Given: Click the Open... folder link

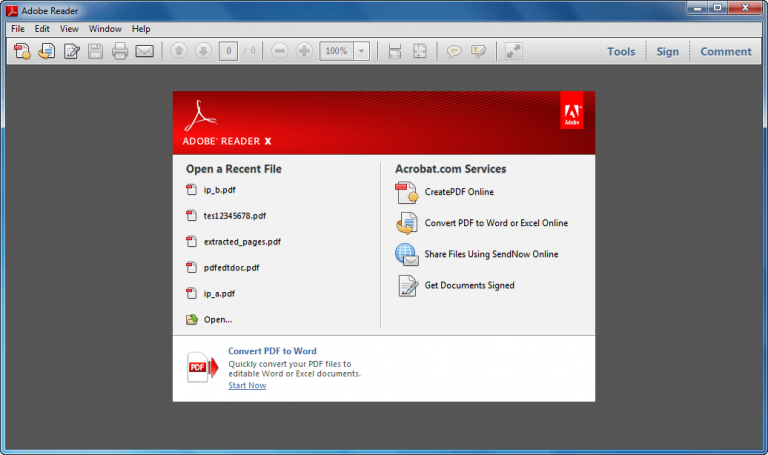Looking at the screenshot, I should coord(217,320).
